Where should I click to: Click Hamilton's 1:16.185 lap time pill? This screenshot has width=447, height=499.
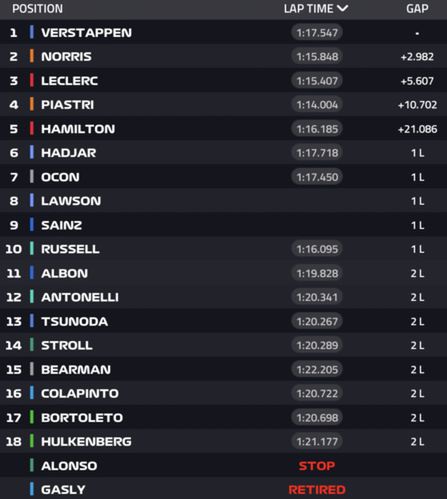[x=317, y=129]
